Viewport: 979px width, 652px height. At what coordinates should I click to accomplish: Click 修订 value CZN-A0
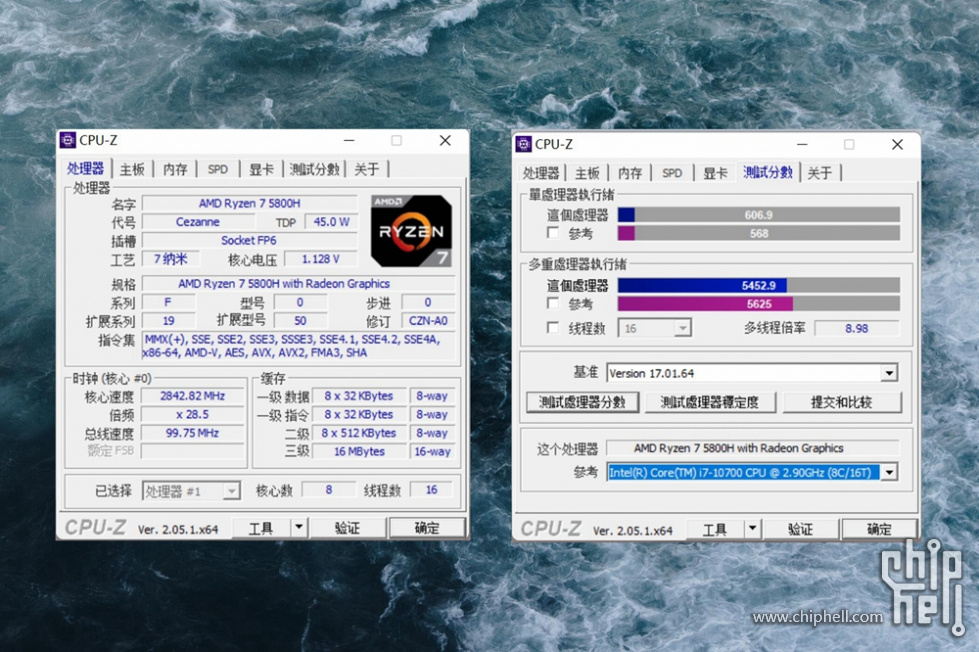(x=428, y=321)
